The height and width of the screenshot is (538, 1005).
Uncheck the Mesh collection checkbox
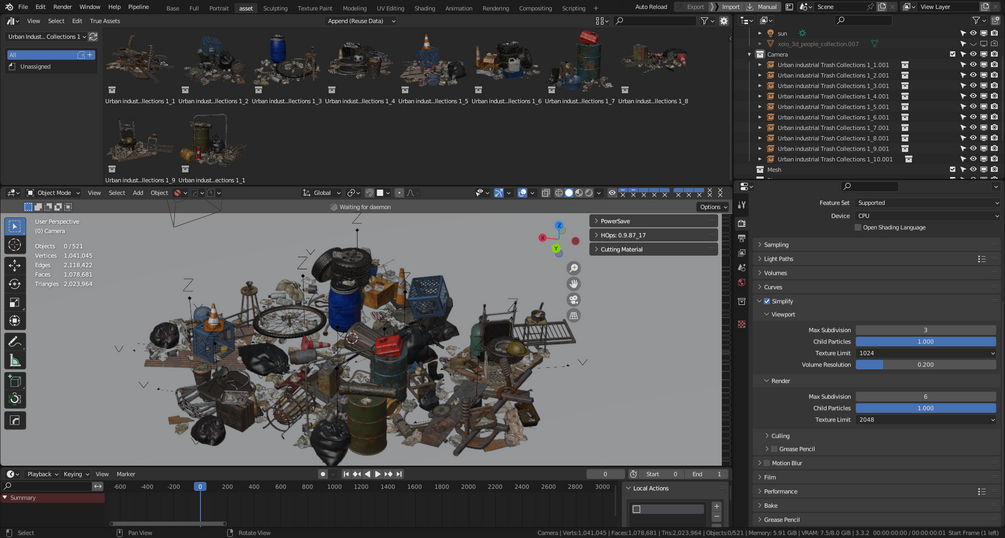coord(952,170)
